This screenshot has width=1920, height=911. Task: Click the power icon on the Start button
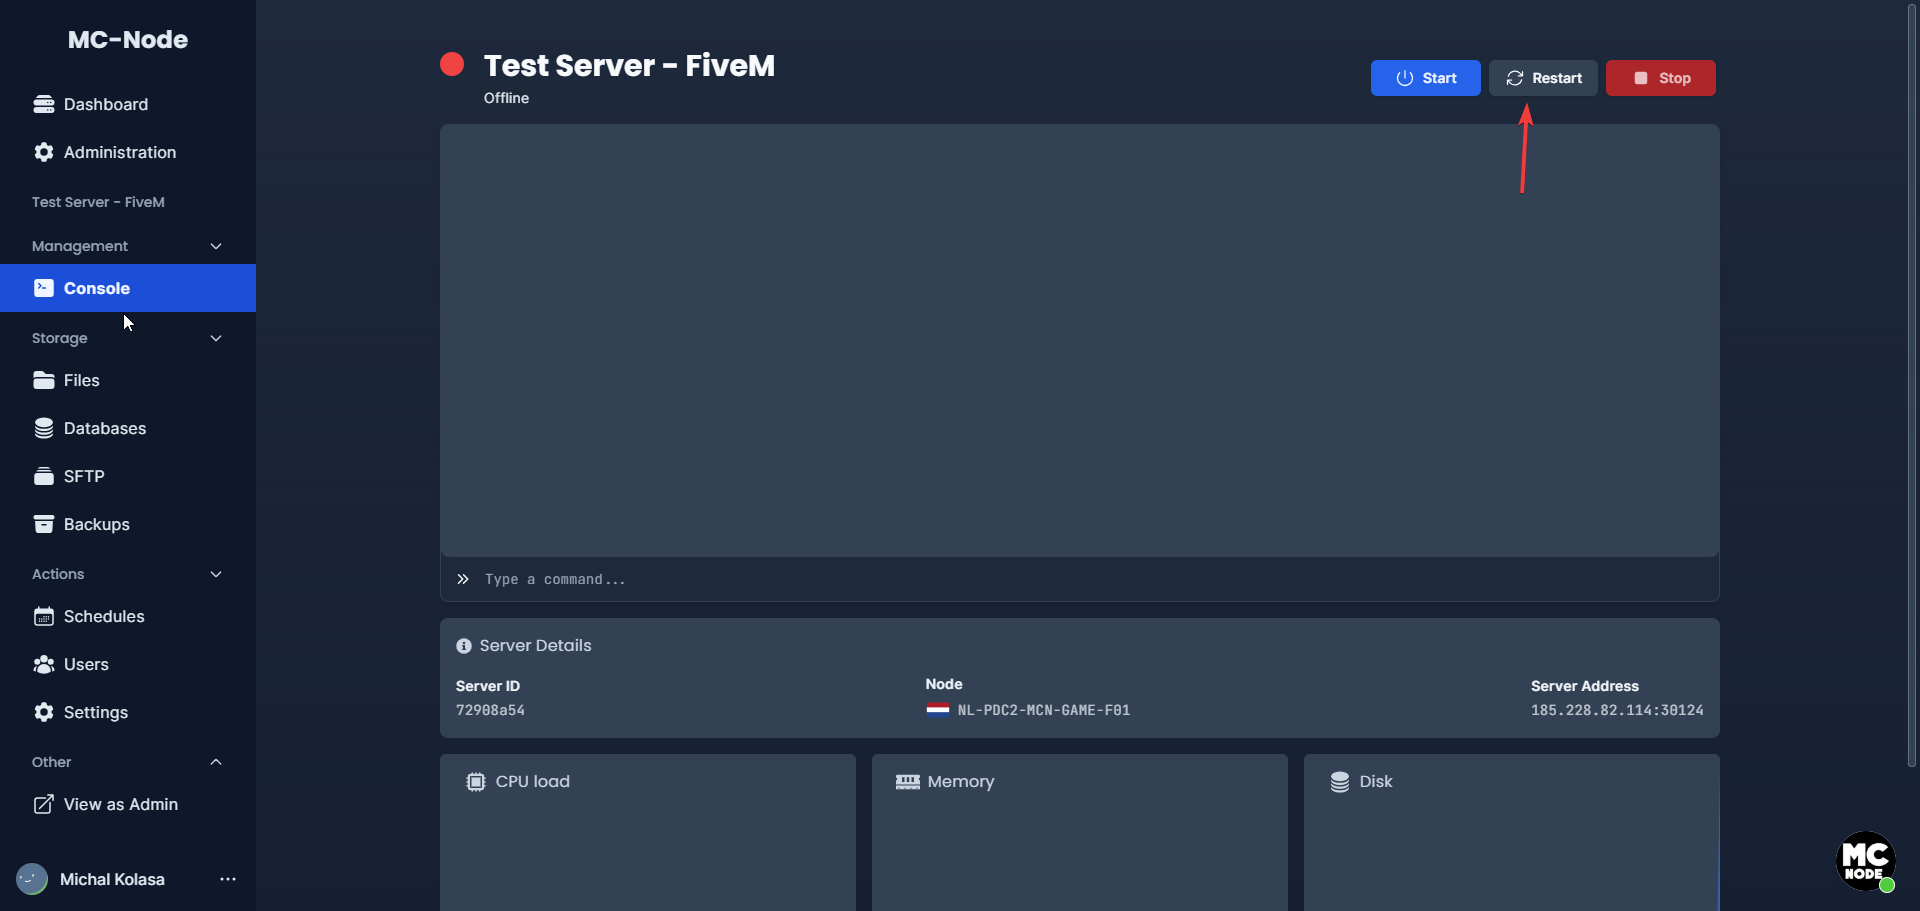coord(1405,78)
